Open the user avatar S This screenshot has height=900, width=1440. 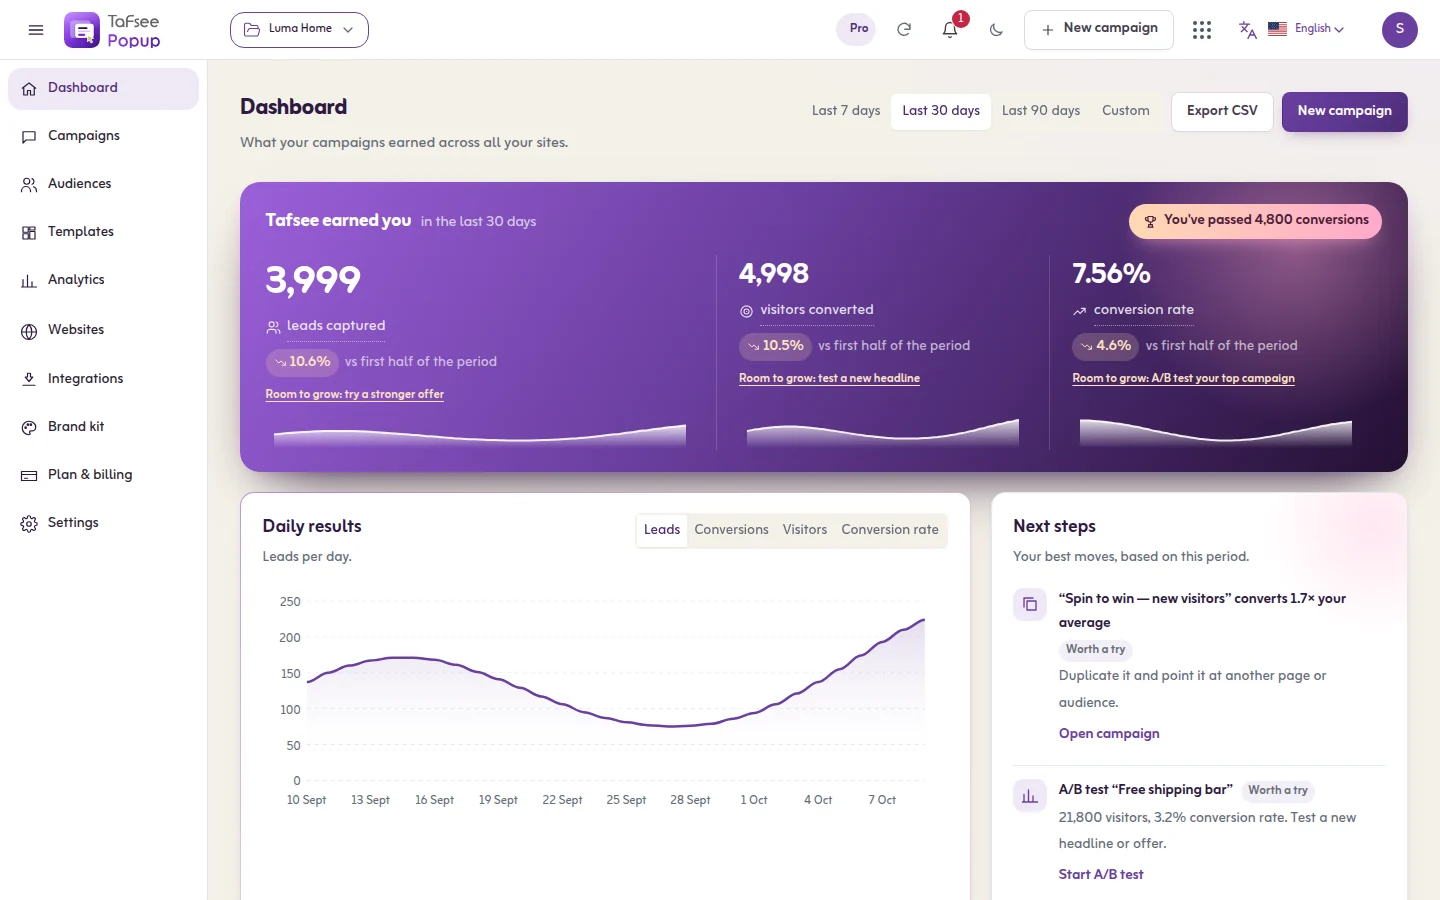[1400, 30]
